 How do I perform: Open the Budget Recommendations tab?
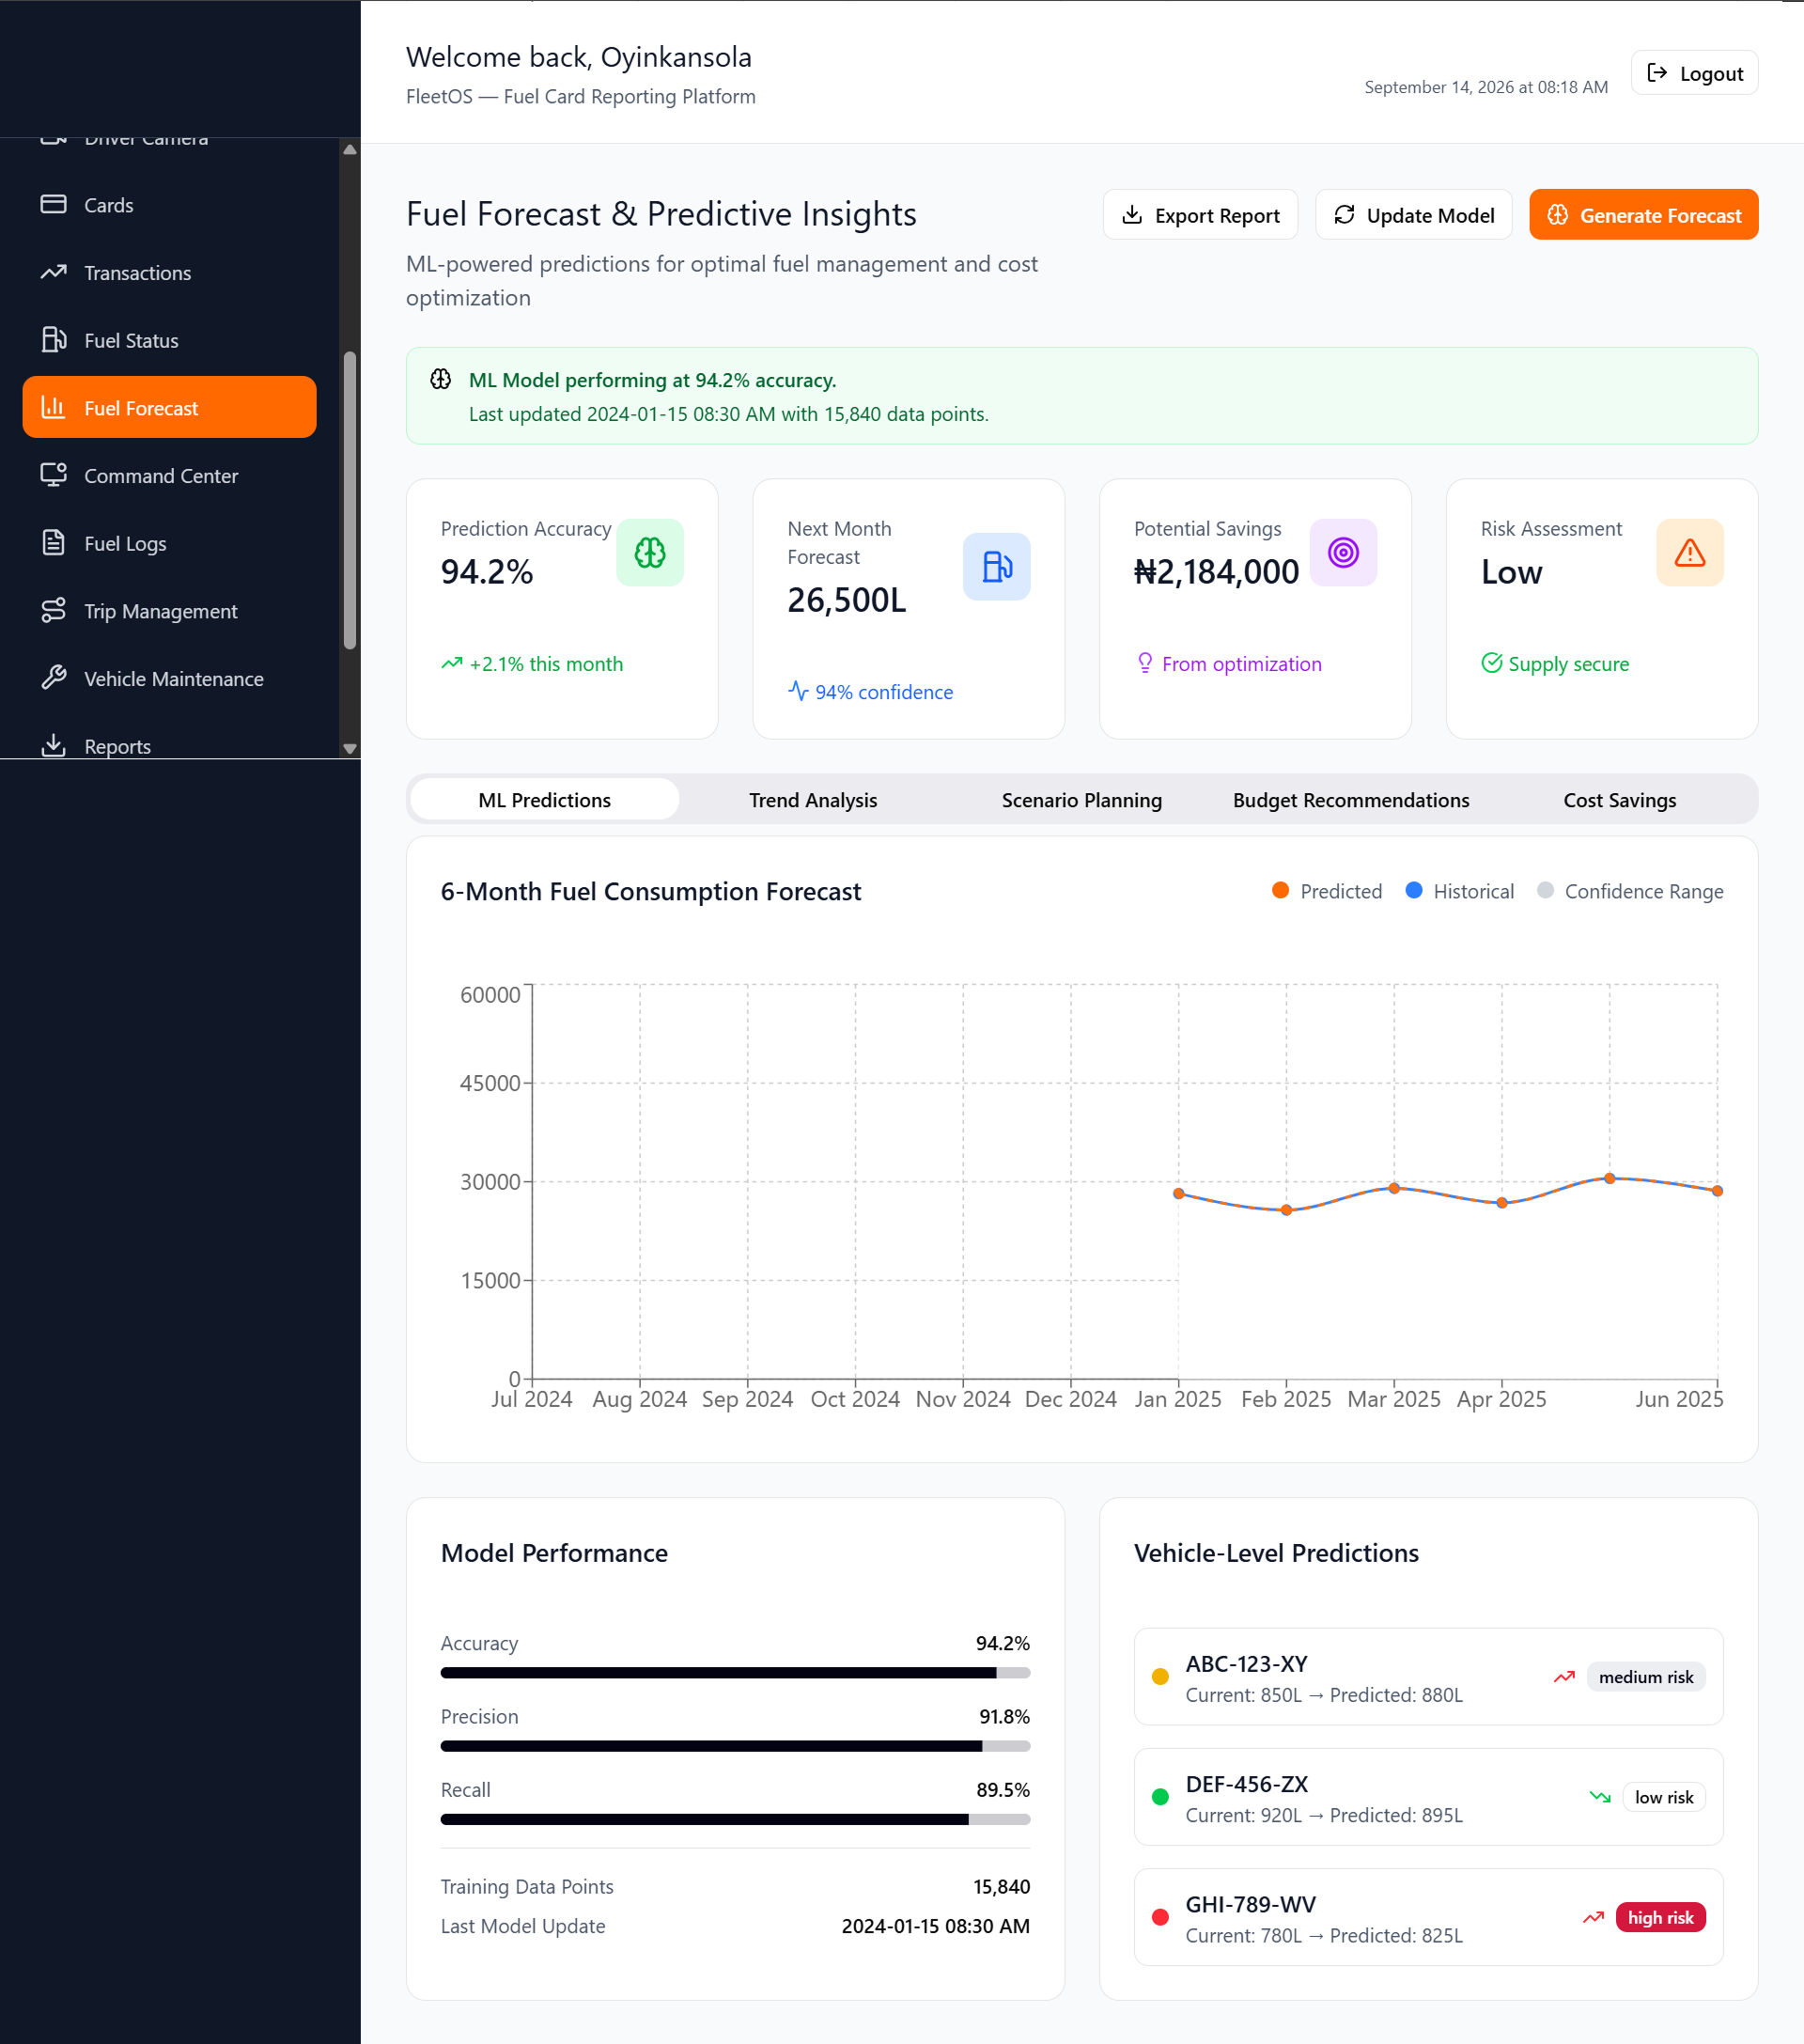pos(1351,800)
